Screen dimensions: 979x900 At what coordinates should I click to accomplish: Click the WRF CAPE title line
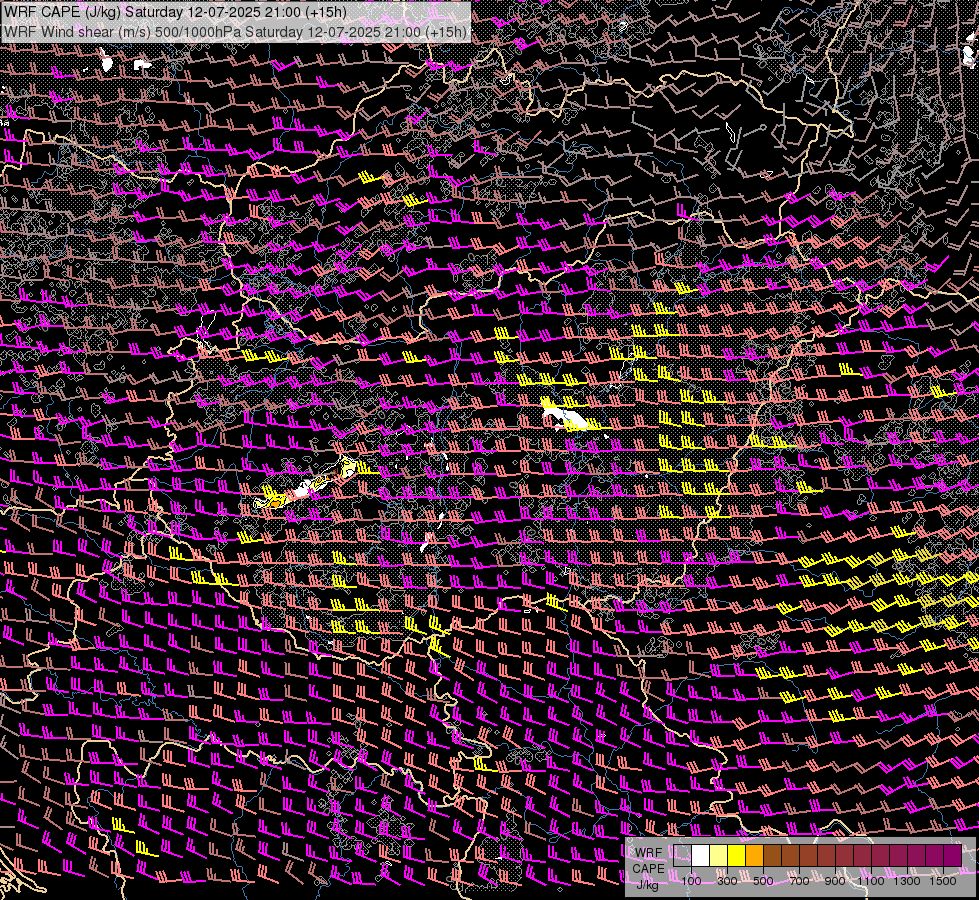(175, 12)
